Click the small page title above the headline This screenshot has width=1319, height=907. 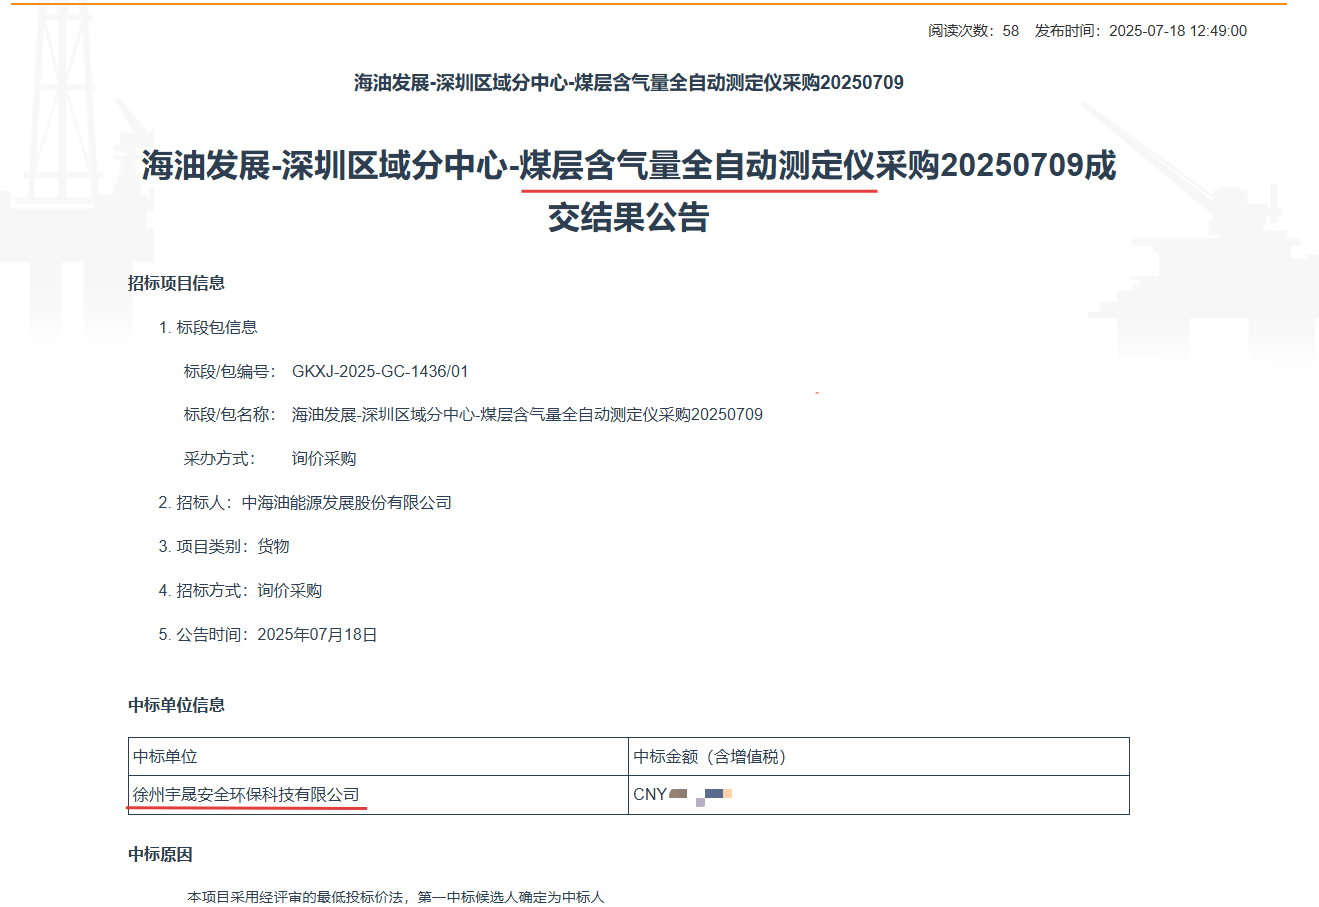coord(629,83)
